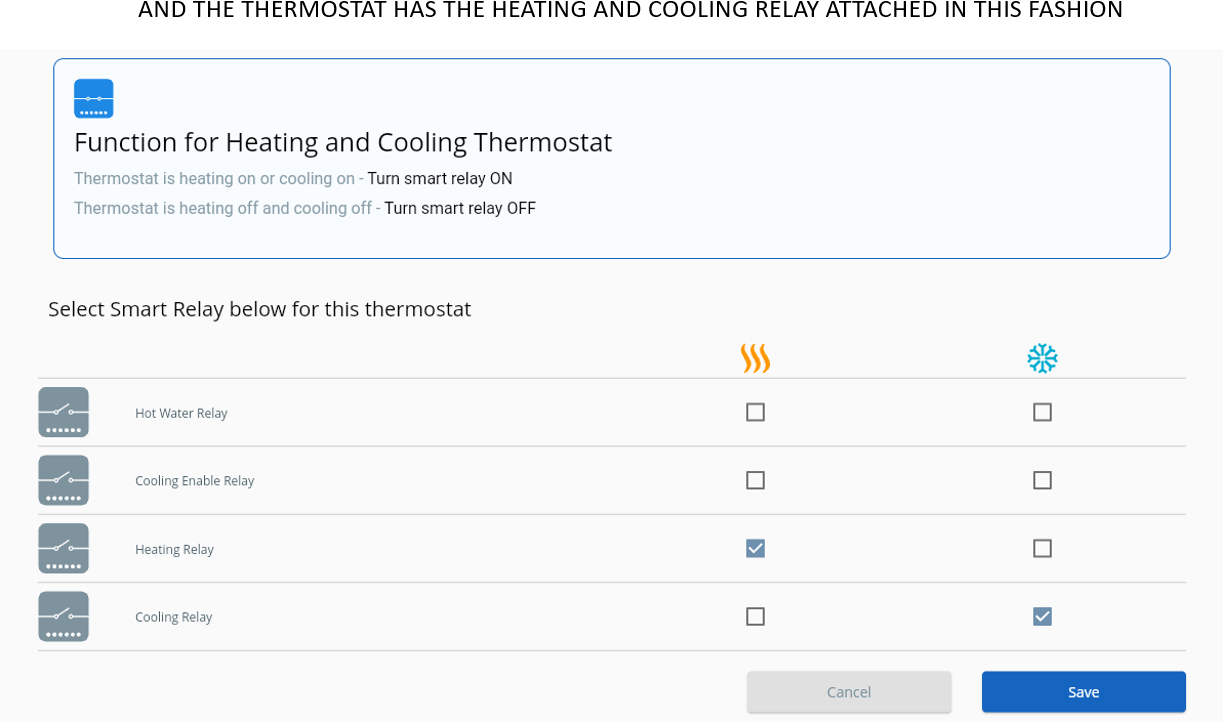Click the Function for Heating and Cooling Thermostat title
This screenshot has width=1223, height=725.
point(343,142)
